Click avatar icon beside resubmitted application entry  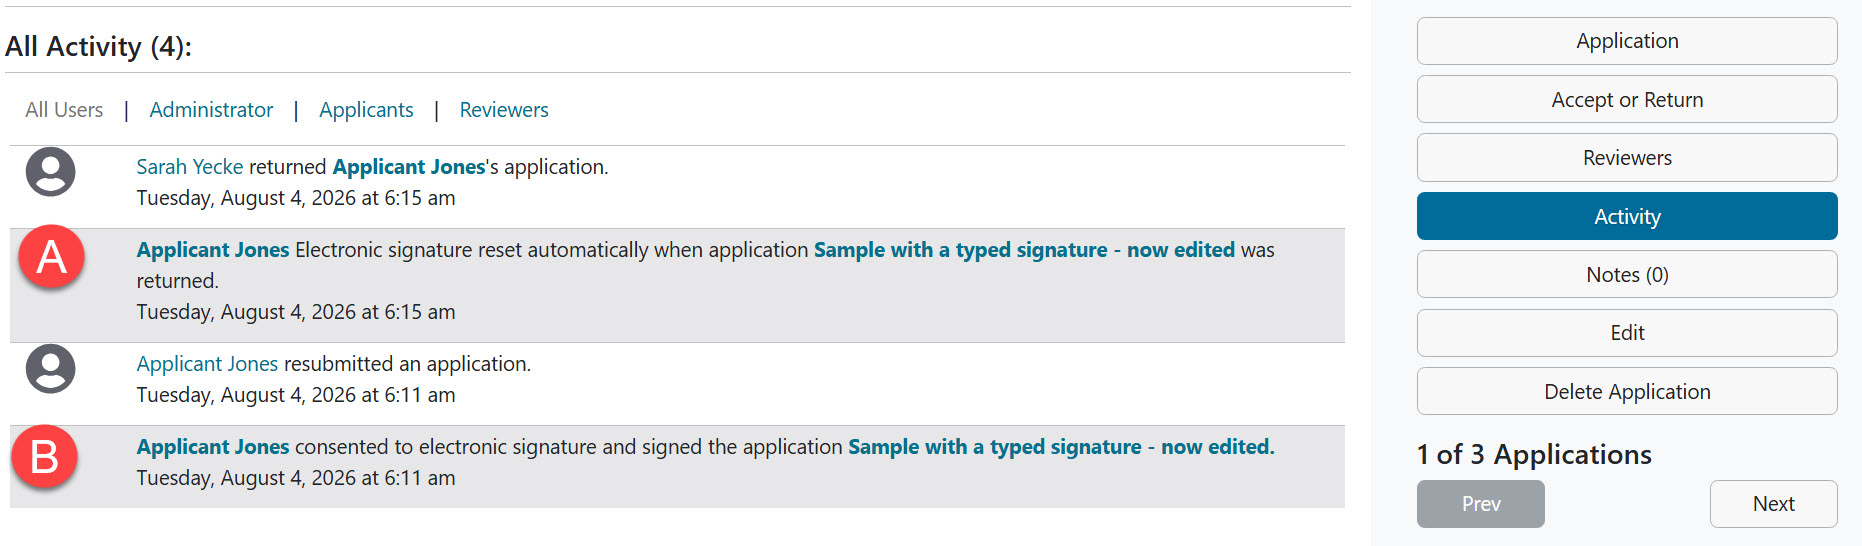pos(51,369)
